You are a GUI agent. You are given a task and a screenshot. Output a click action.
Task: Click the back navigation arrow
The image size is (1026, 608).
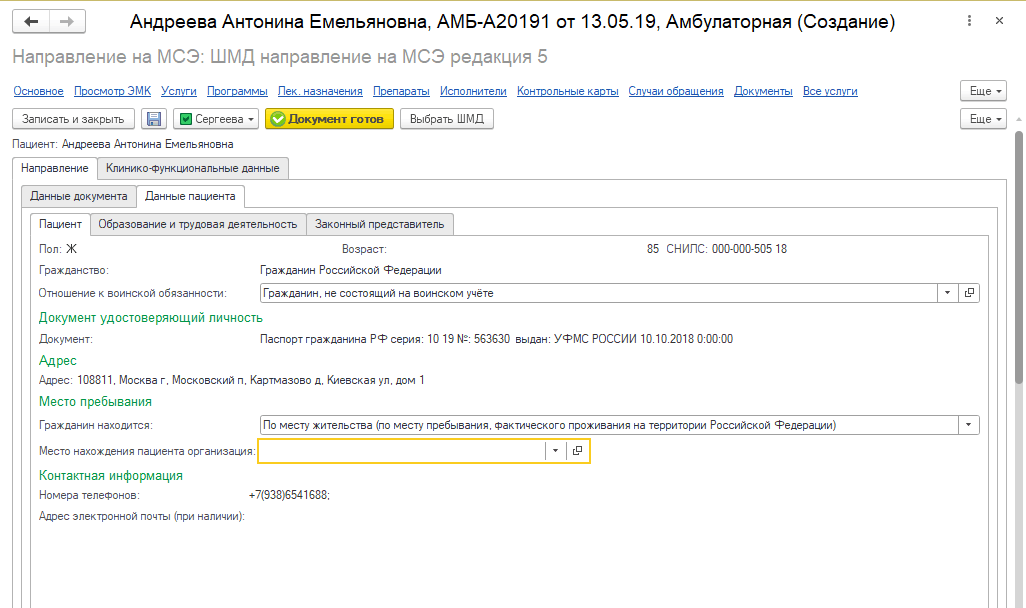(x=31, y=21)
